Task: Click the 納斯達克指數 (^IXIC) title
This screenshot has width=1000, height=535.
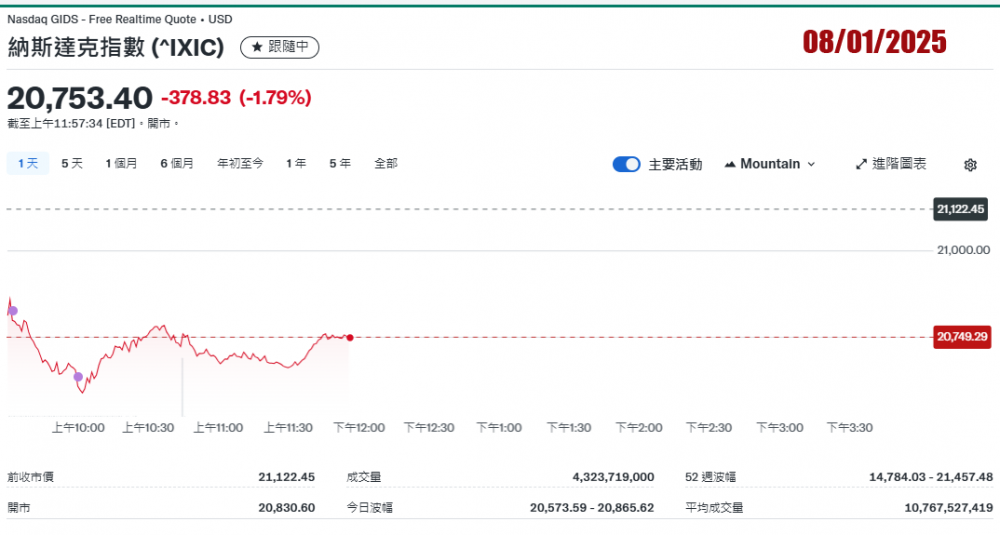Action: pyautogui.click(x=116, y=47)
